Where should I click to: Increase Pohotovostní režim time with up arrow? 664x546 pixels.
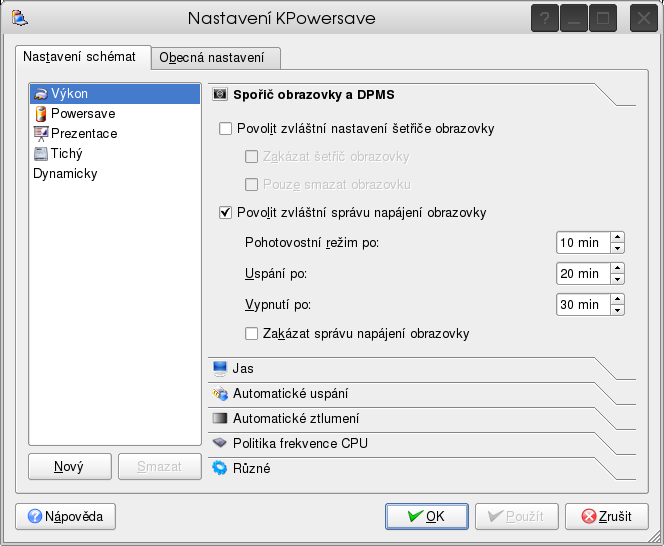coord(617,237)
